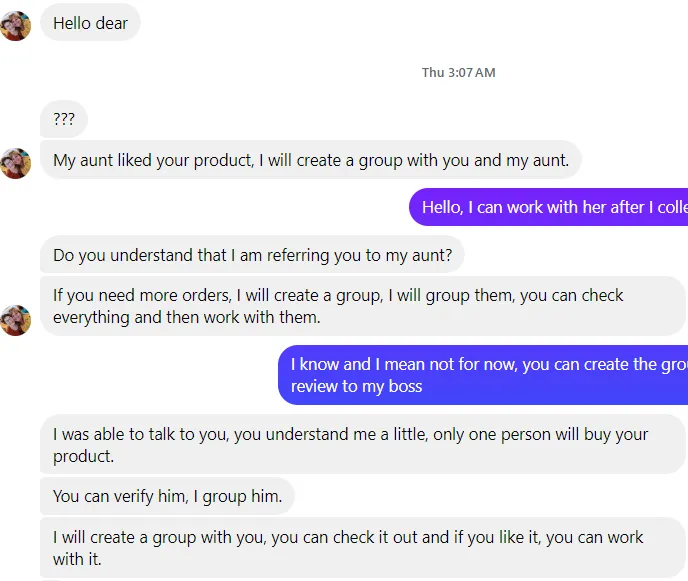The height and width of the screenshot is (581, 688).
Task: Select the "Do you understand that I am referring" message
Action: click(x=252, y=255)
